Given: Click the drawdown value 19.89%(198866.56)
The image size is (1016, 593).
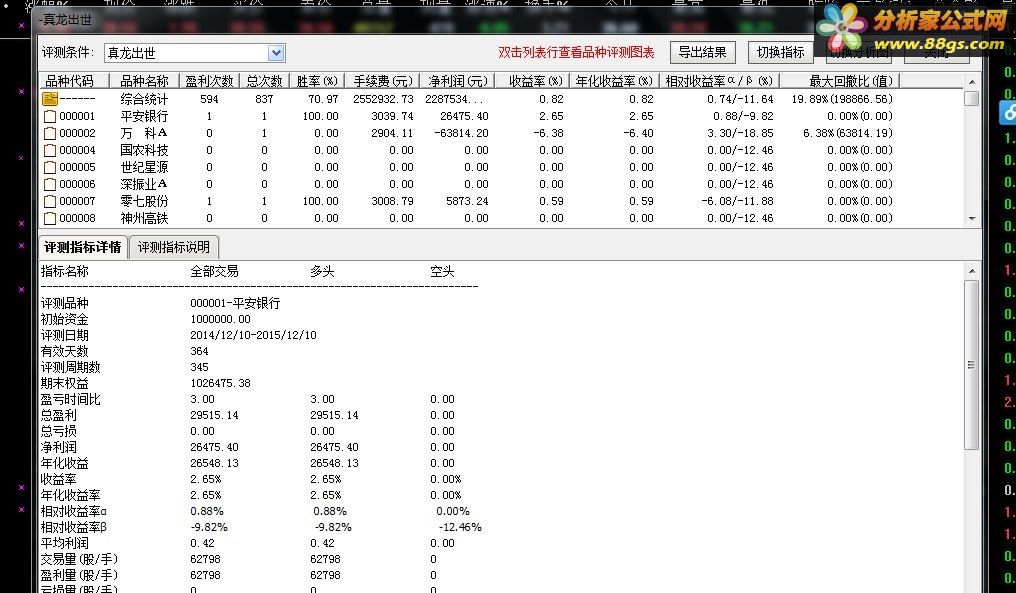Looking at the screenshot, I should tap(842, 99).
